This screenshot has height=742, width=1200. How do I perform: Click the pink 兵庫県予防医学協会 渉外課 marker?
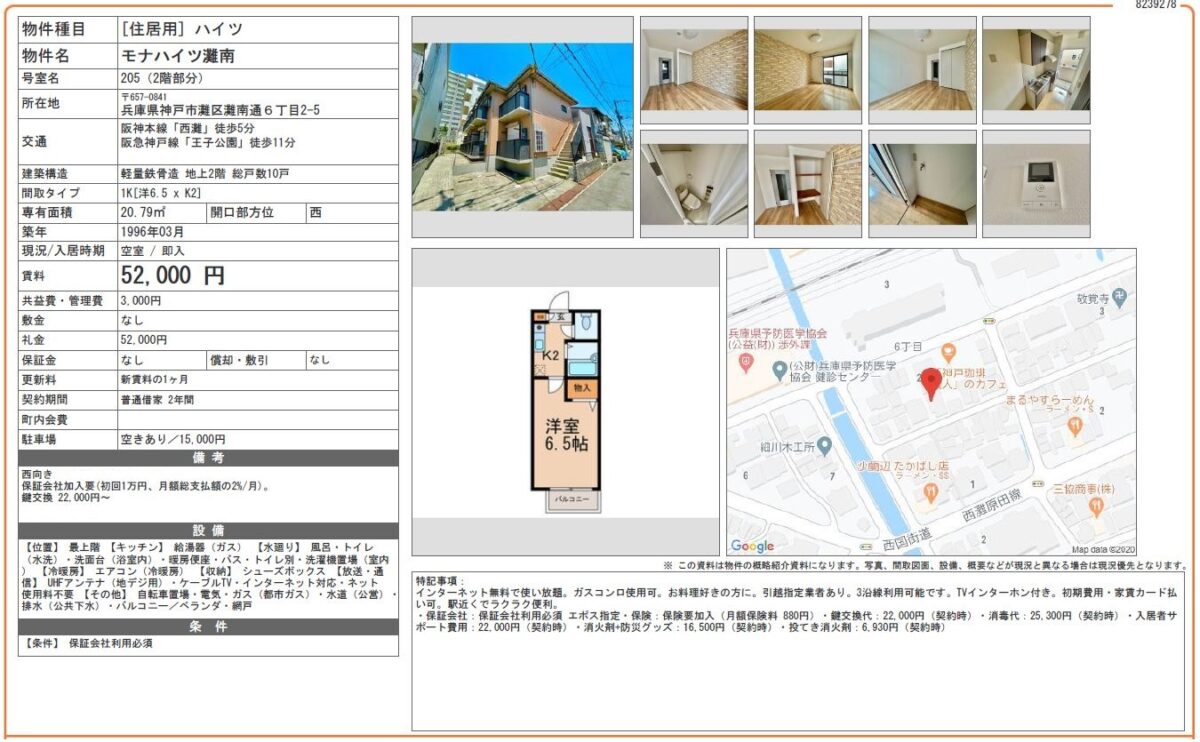(744, 363)
